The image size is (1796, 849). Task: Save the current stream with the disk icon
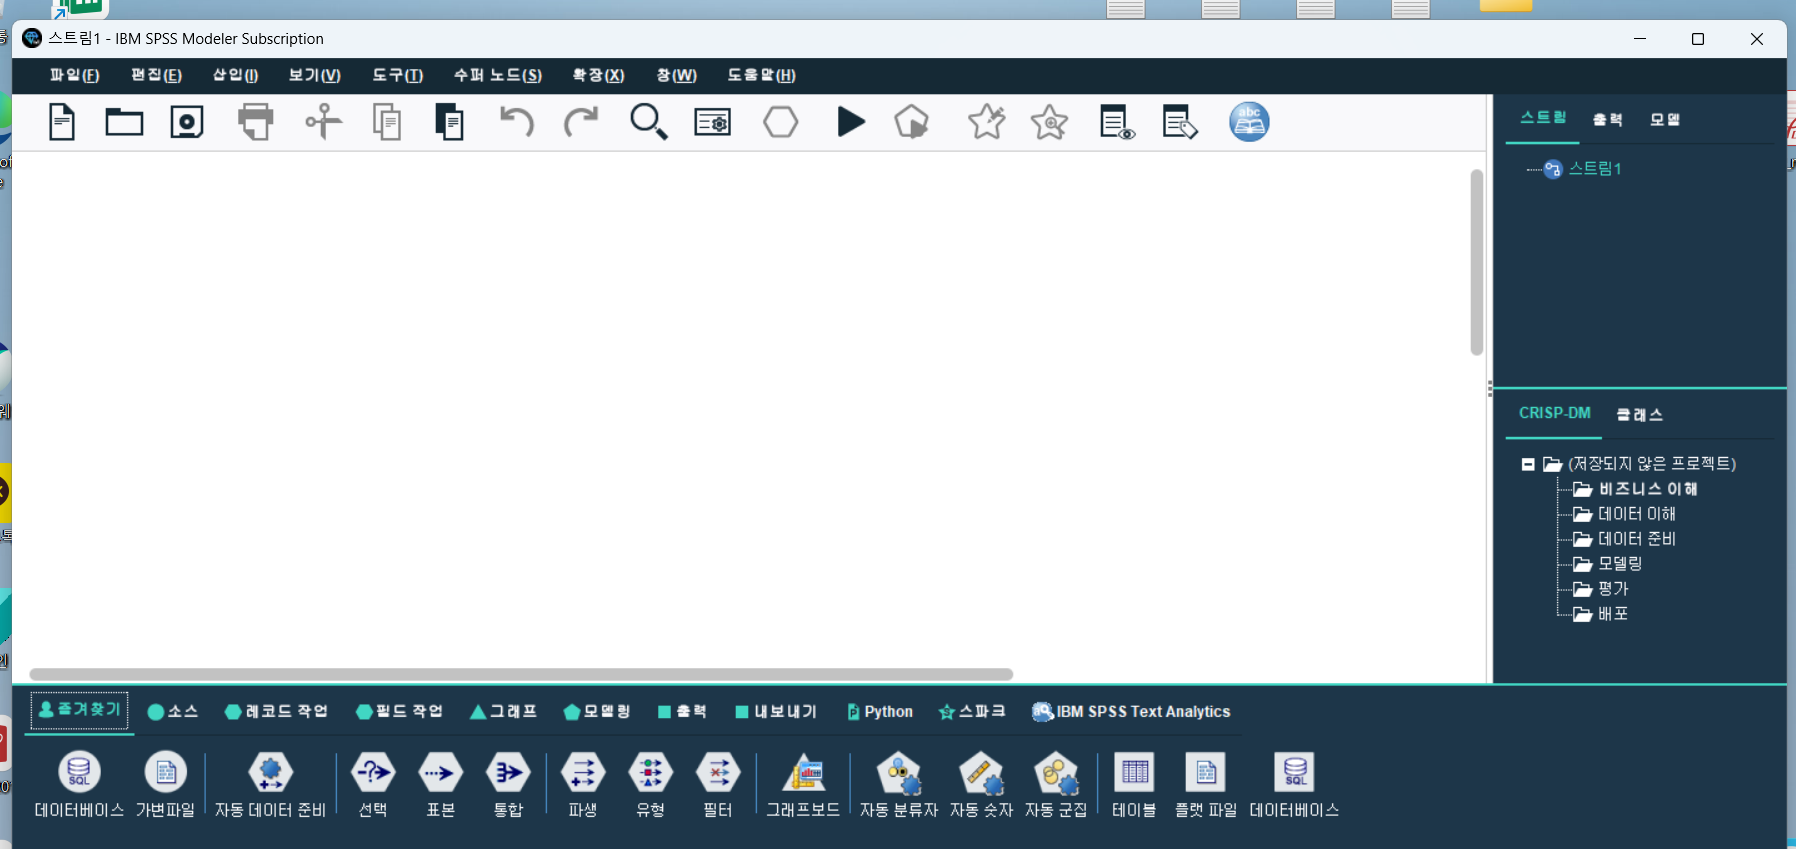click(x=187, y=122)
